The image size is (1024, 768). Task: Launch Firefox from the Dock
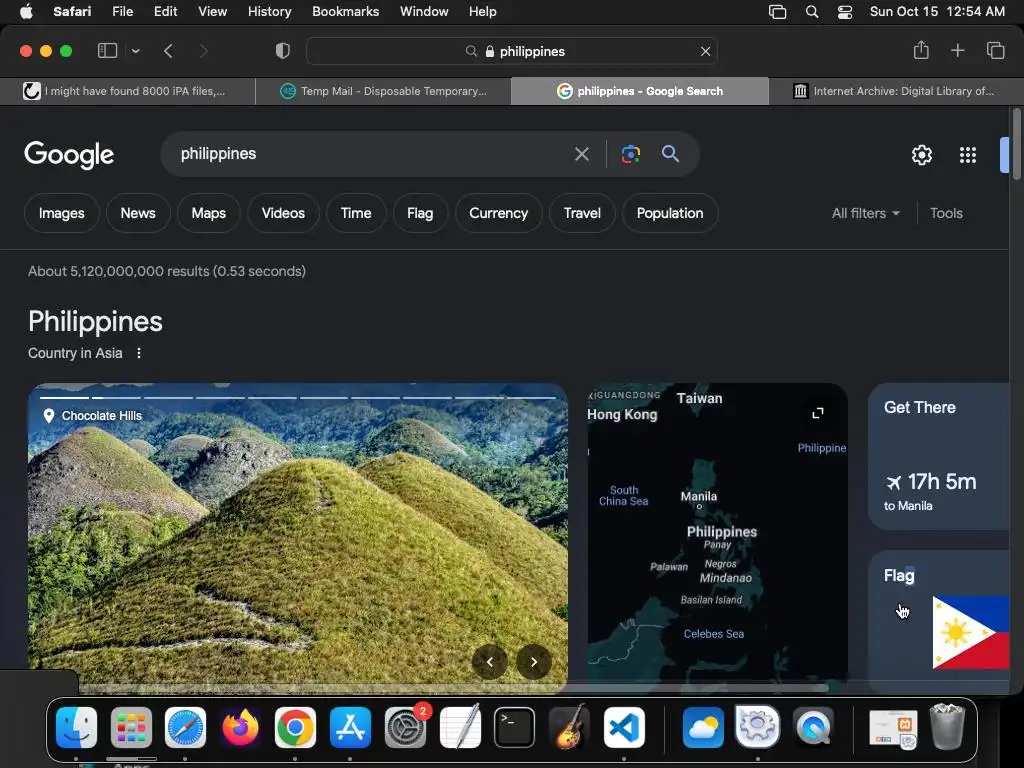point(240,727)
